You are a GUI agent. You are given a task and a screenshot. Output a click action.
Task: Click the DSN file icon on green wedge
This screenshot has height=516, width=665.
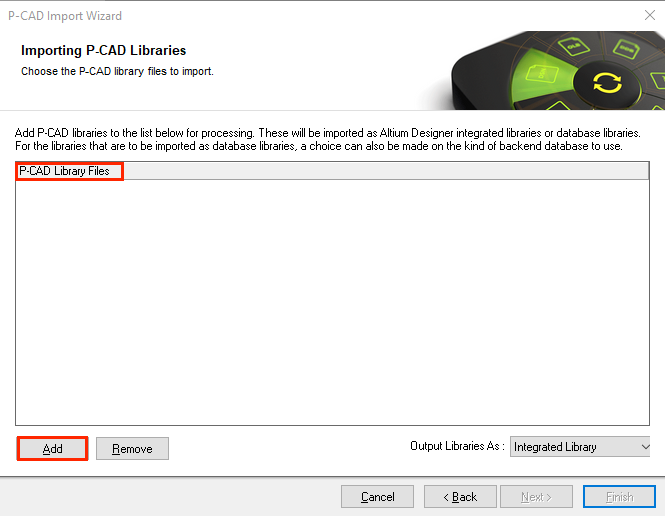click(542, 74)
